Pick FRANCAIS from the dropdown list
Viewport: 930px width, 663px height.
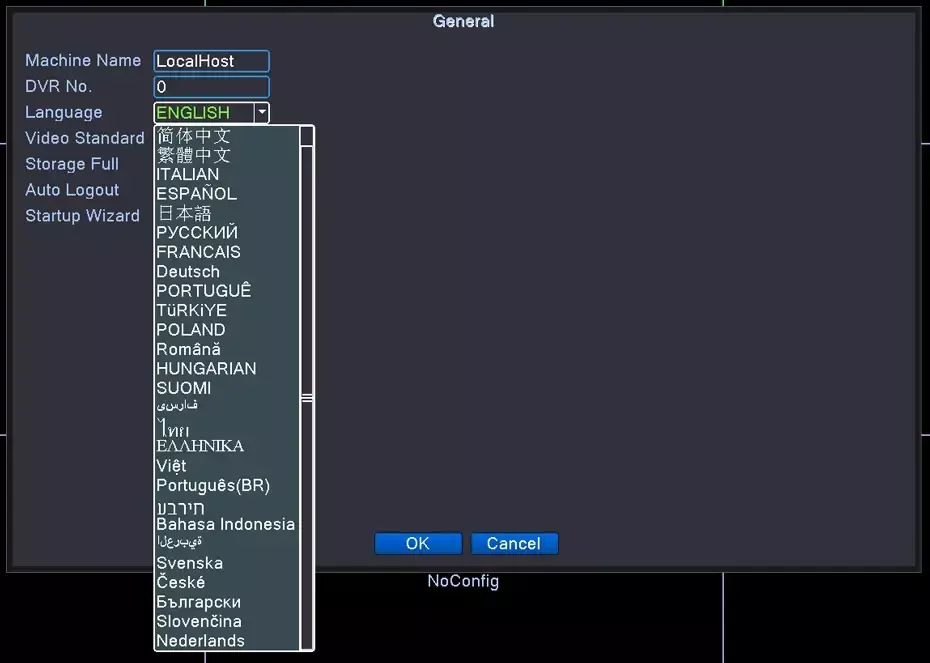tap(198, 252)
